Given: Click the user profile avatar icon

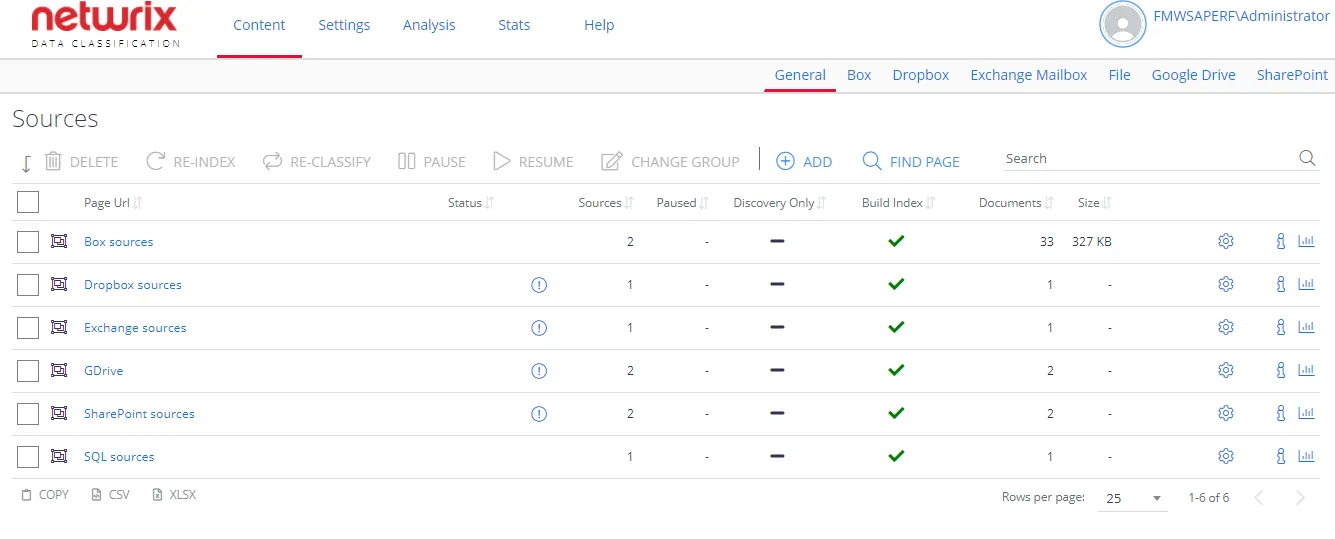Looking at the screenshot, I should 1123,24.
